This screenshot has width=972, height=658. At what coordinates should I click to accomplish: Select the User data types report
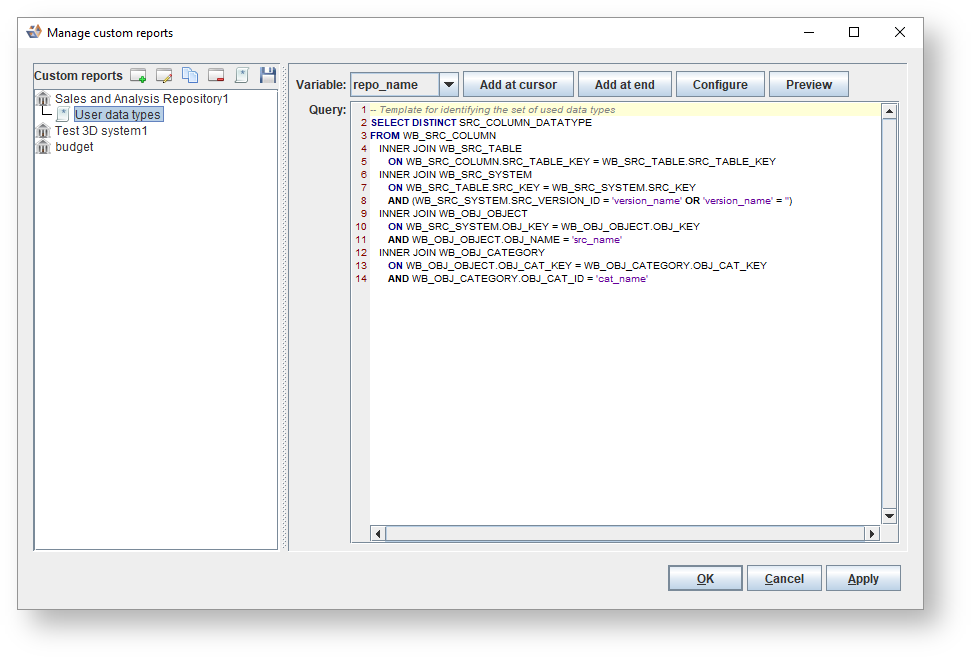click(117, 115)
